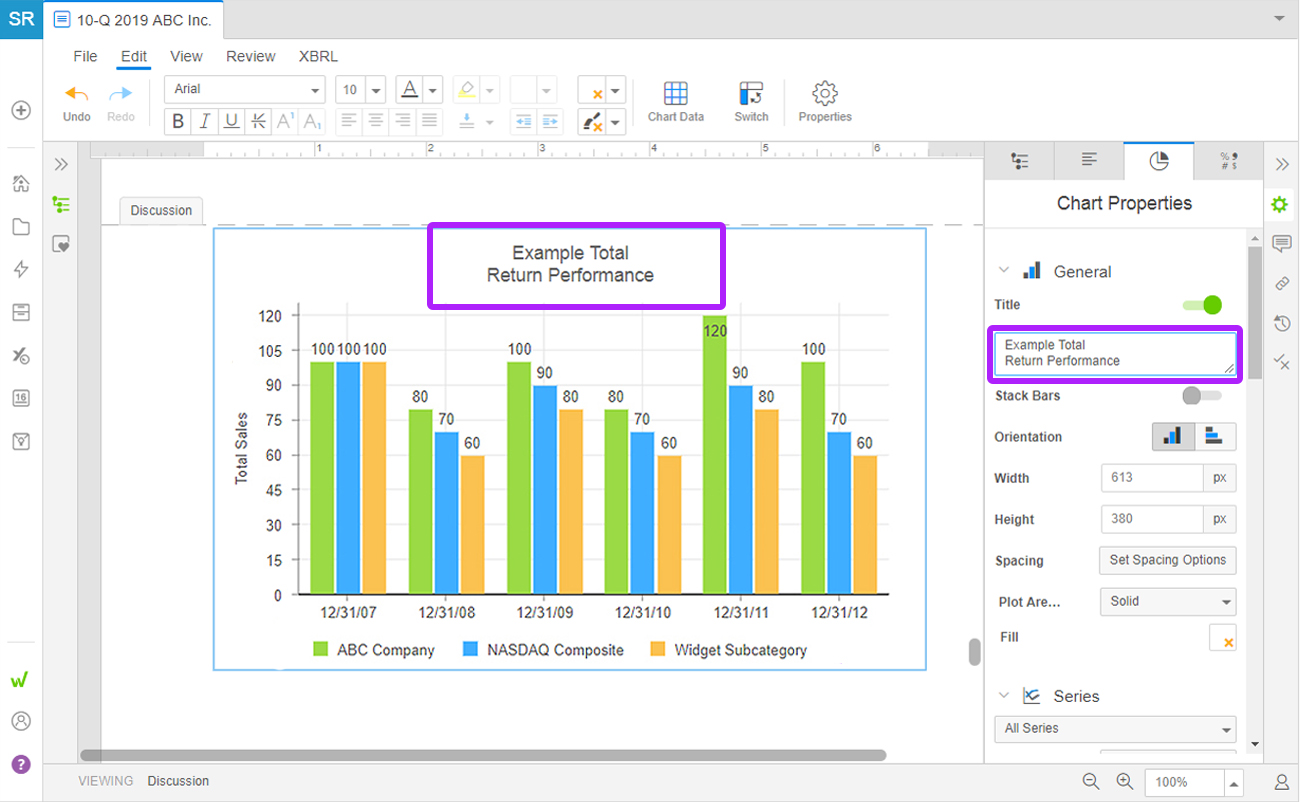Apply Bold formatting

pyautogui.click(x=178, y=122)
